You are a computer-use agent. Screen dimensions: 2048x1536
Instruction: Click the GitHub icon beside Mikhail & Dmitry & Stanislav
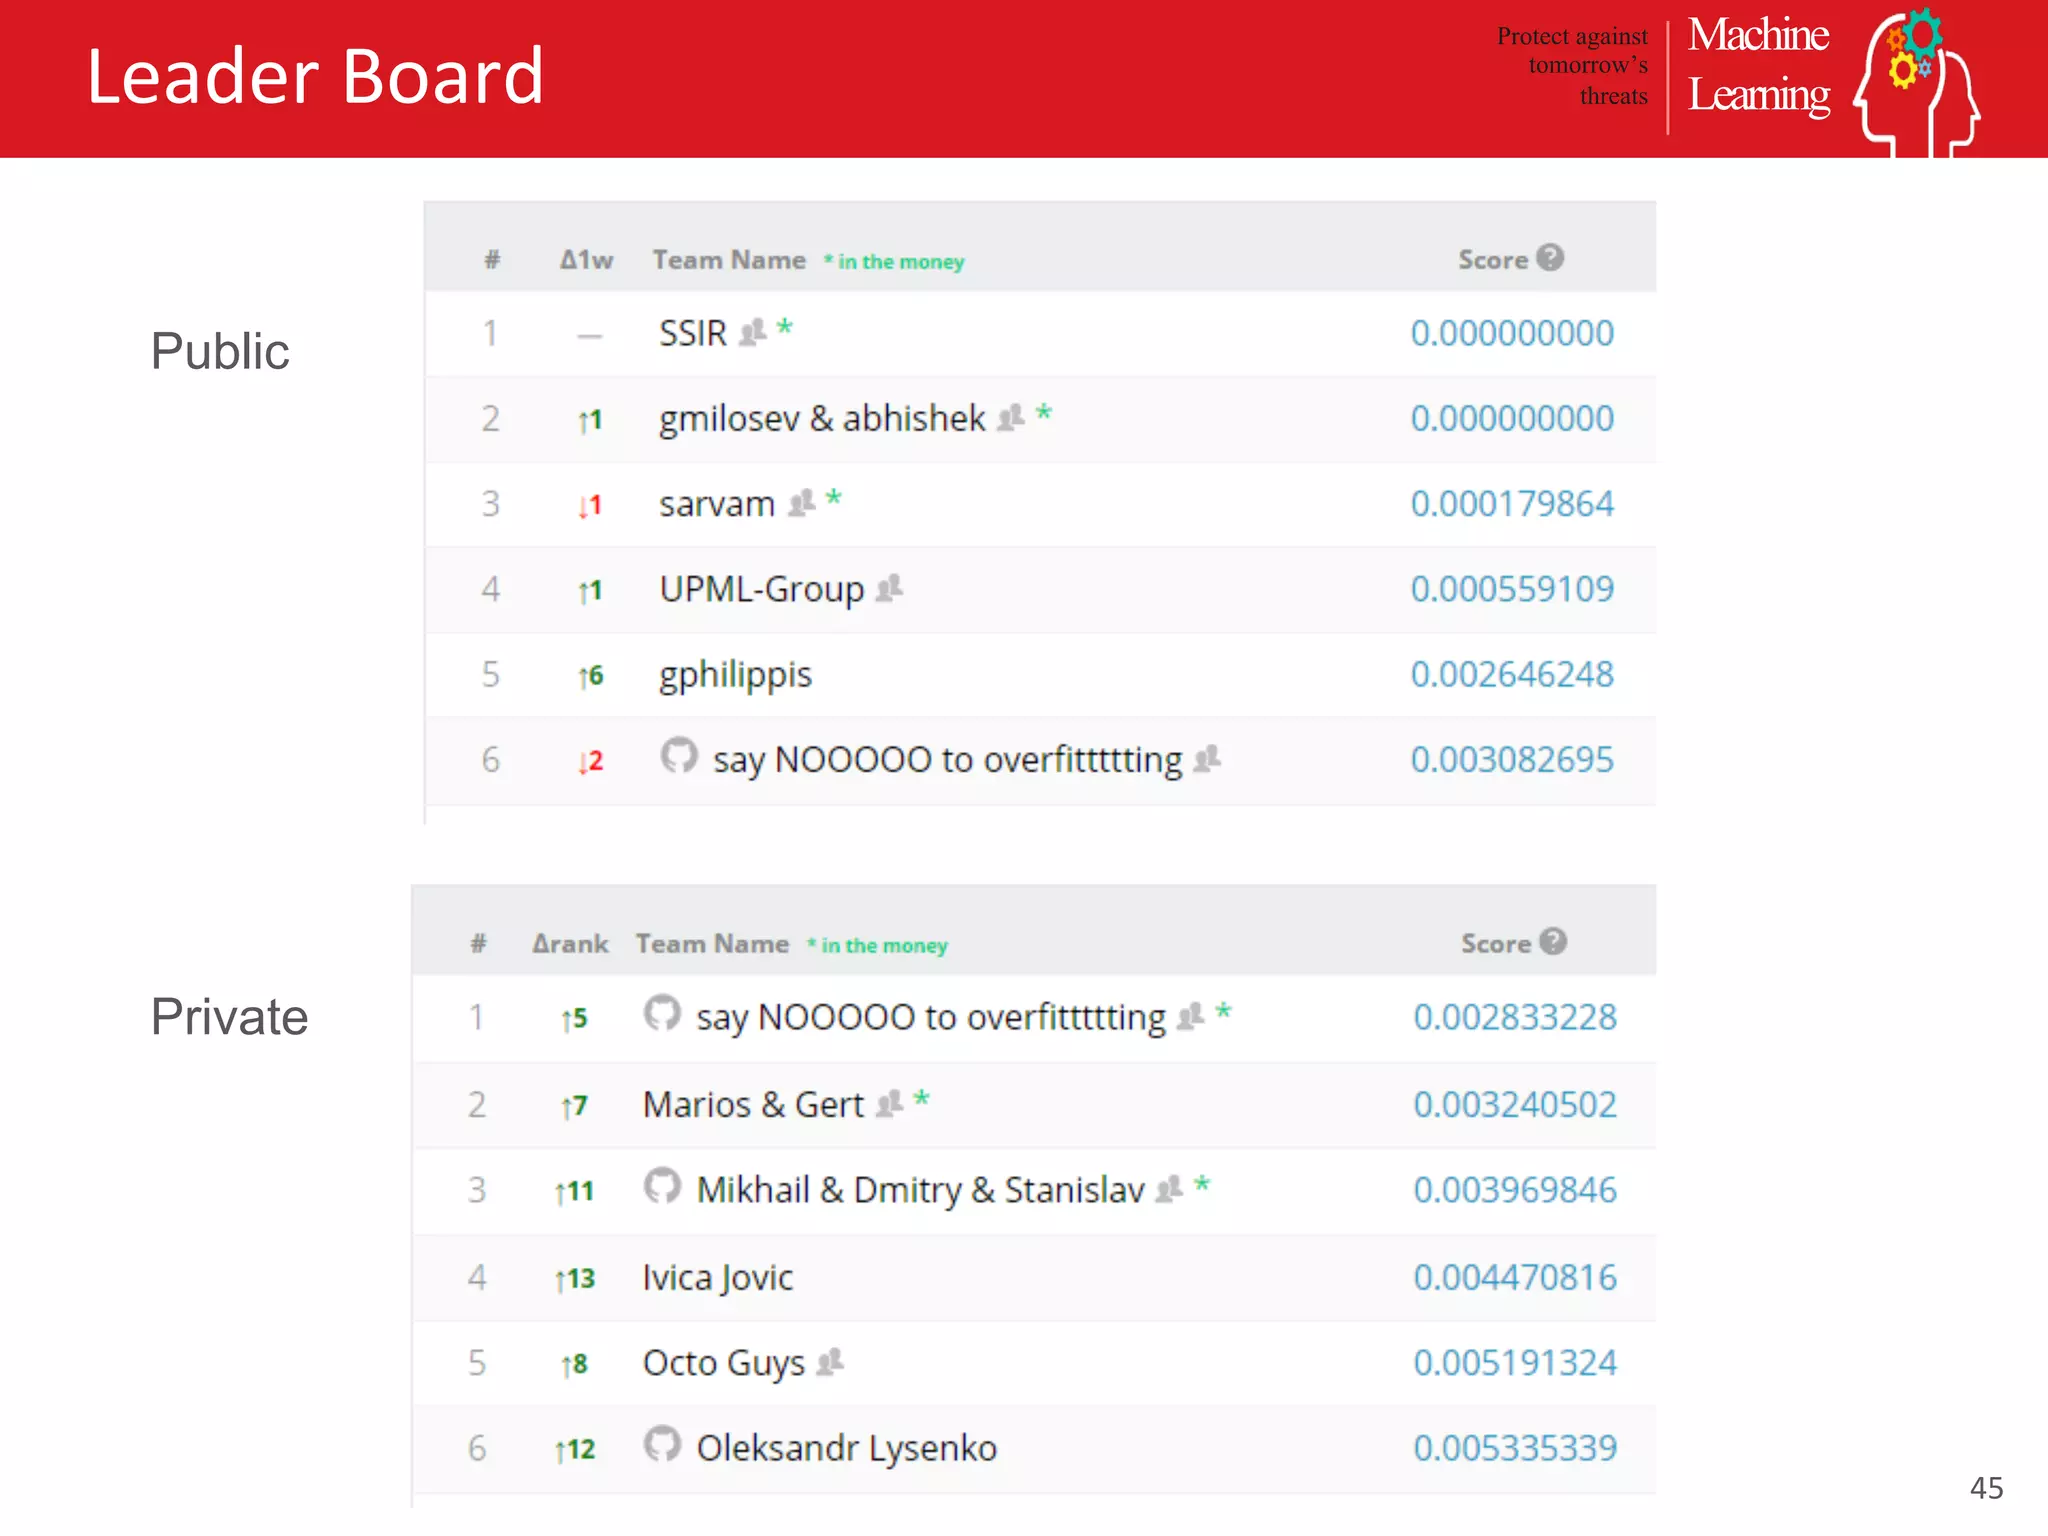pos(662,1186)
